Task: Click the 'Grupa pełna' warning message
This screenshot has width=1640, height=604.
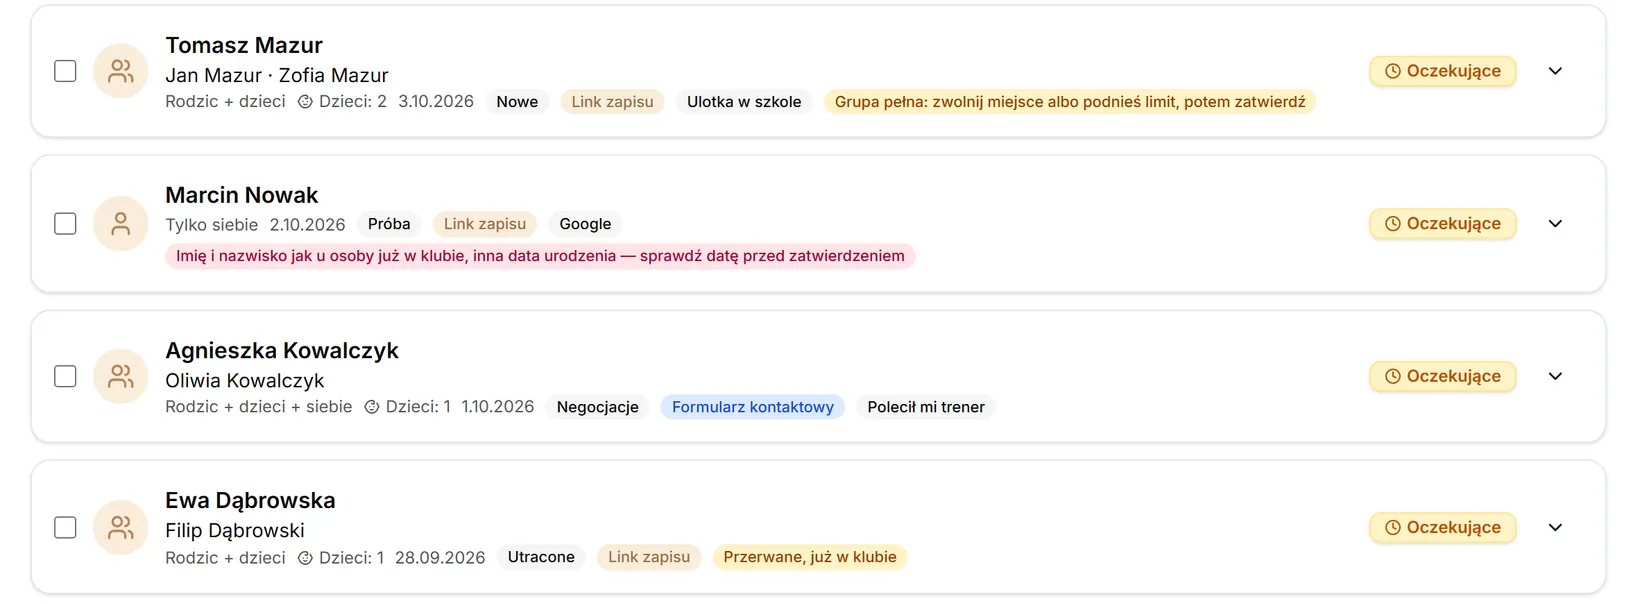Action: pyautogui.click(x=1070, y=102)
